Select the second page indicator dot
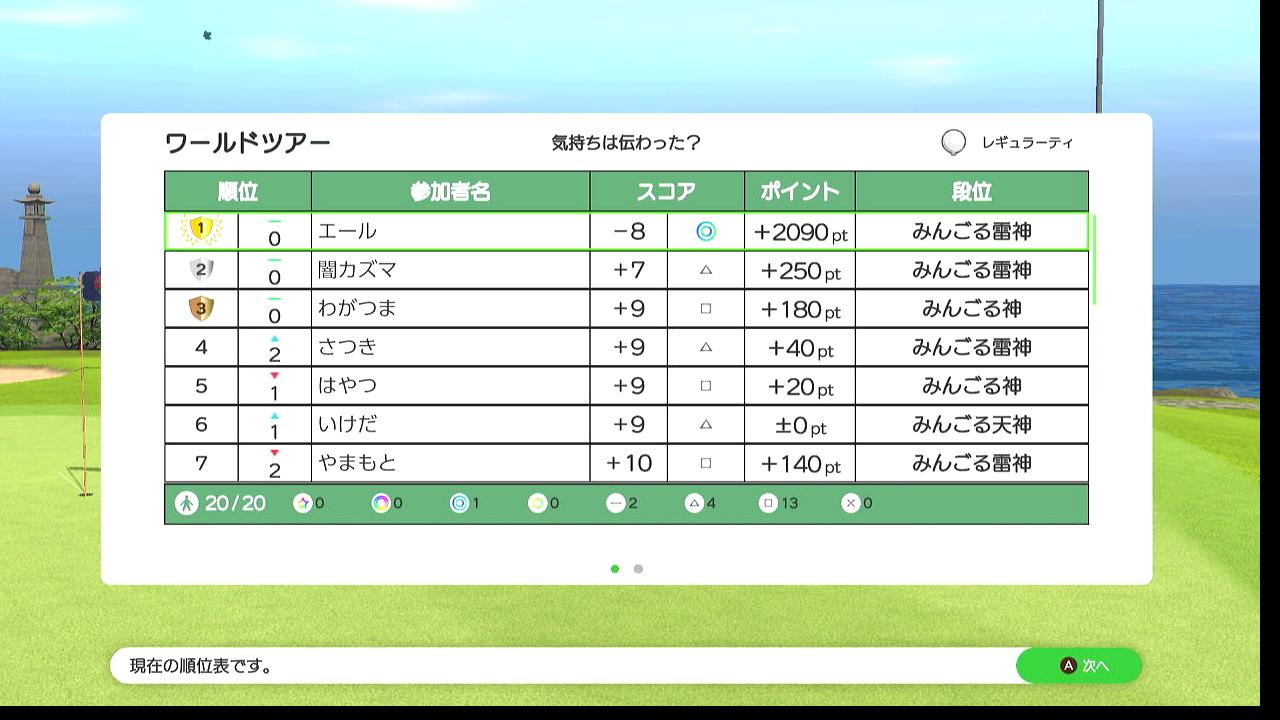The height and width of the screenshot is (720, 1280). (x=638, y=569)
